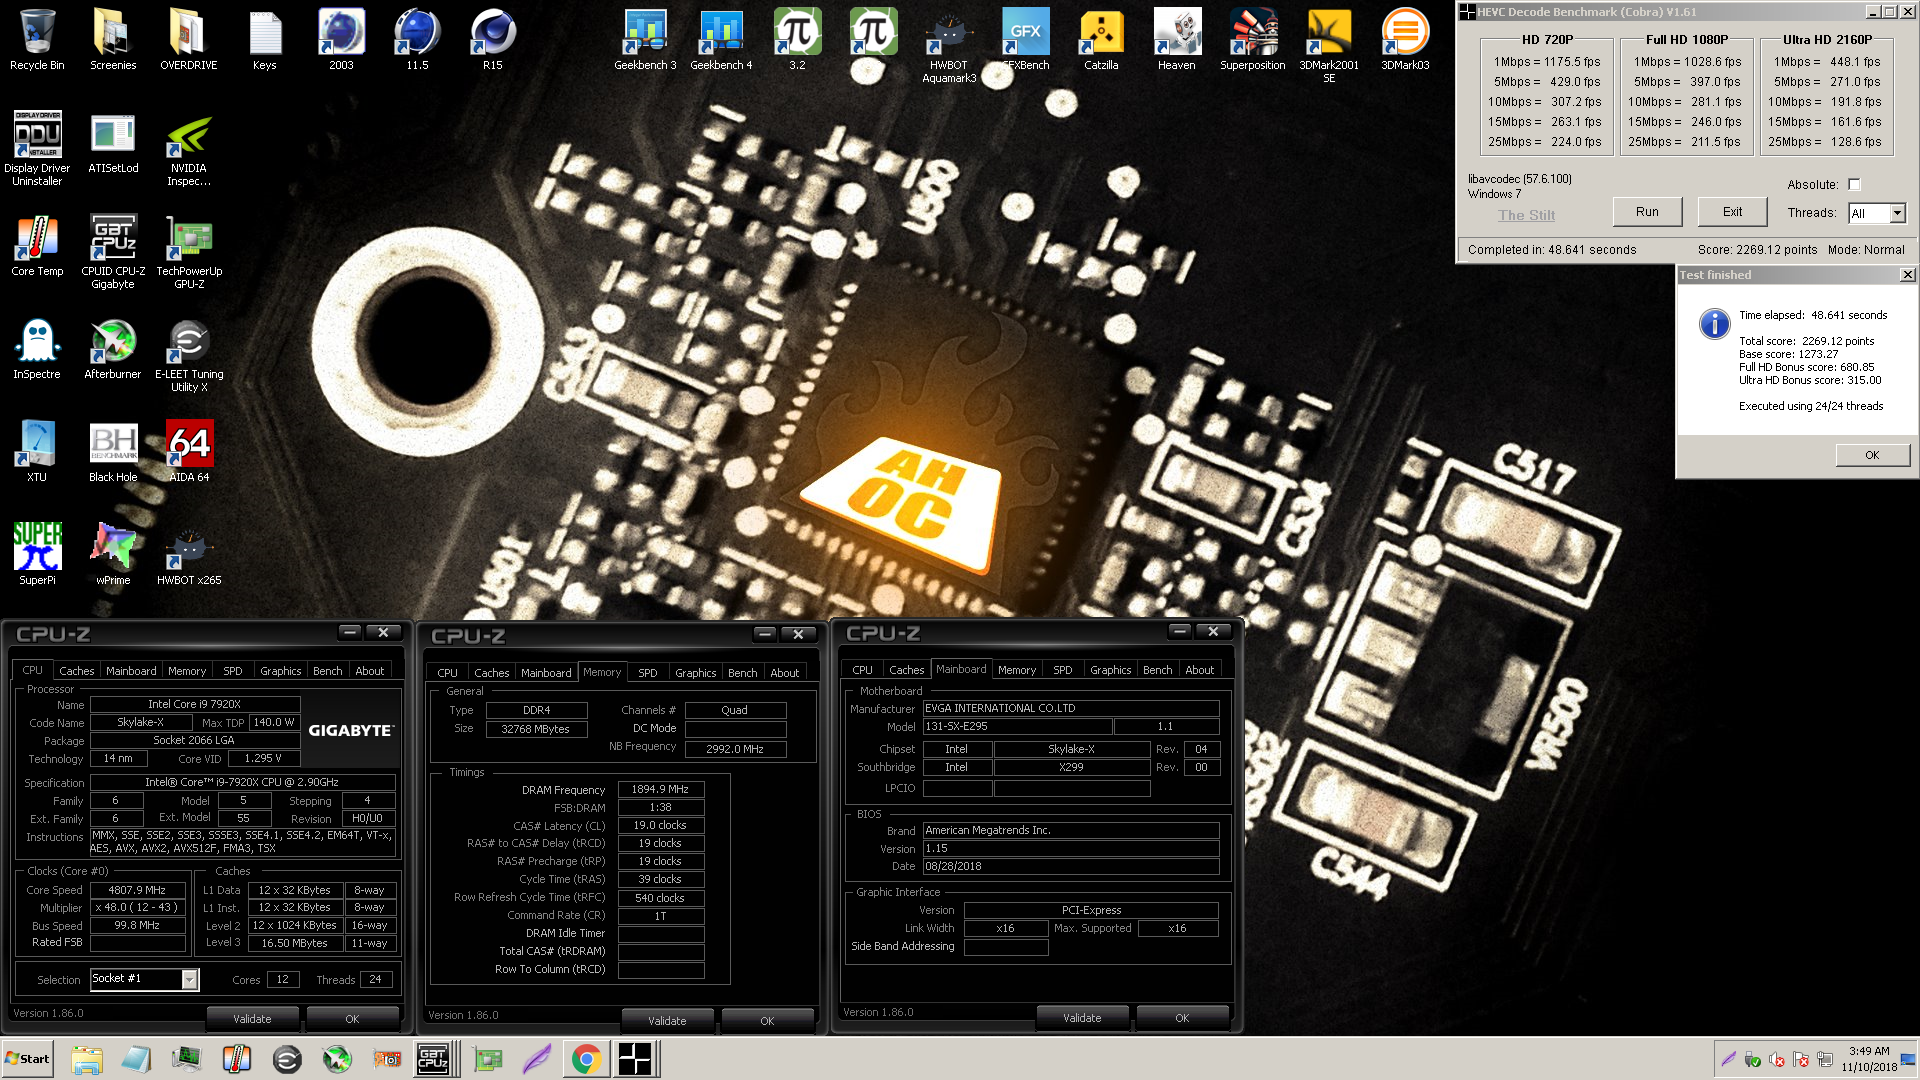Launch Superposition benchmark shortcut
Viewport: 1920px width, 1080px height.
(1253, 40)
